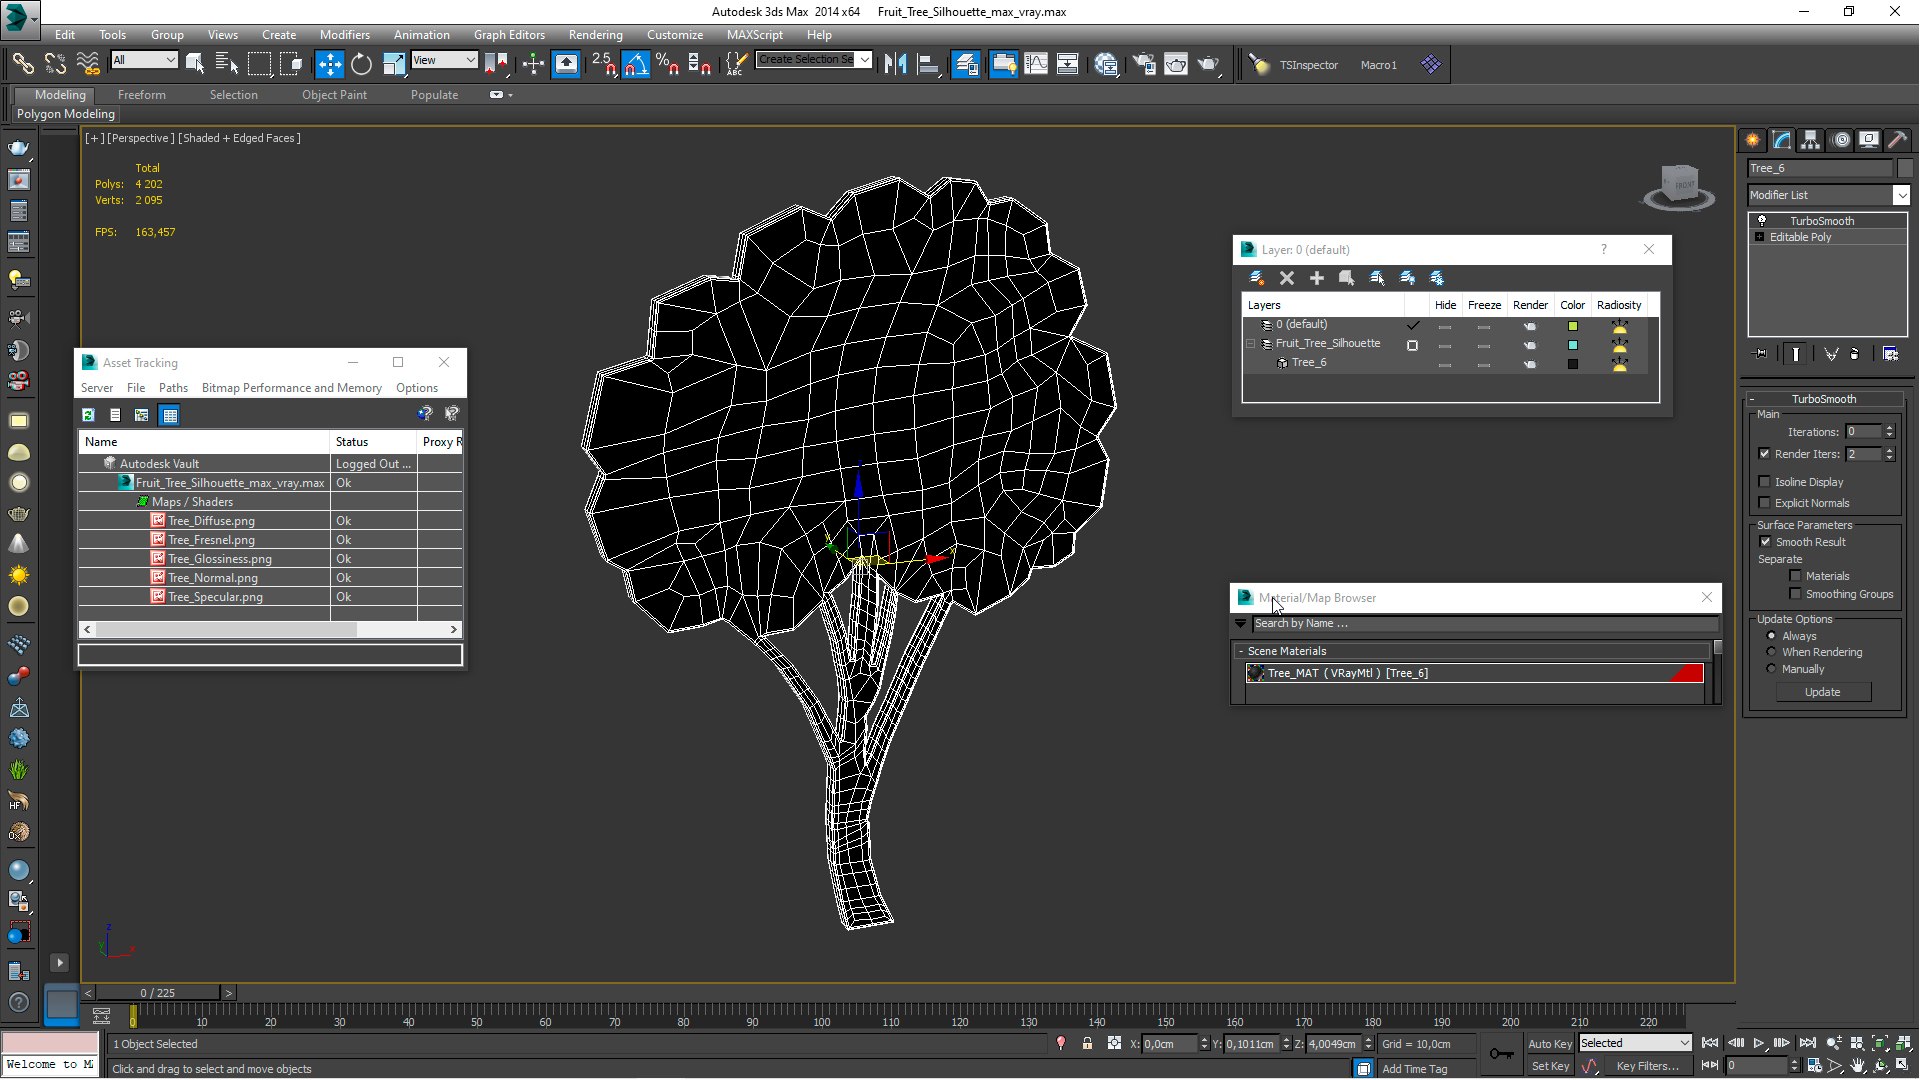Click the 0 (default) layer color swatch
The image size is (1920, 1080).
pyautogui.click(x=1572, y=326)
